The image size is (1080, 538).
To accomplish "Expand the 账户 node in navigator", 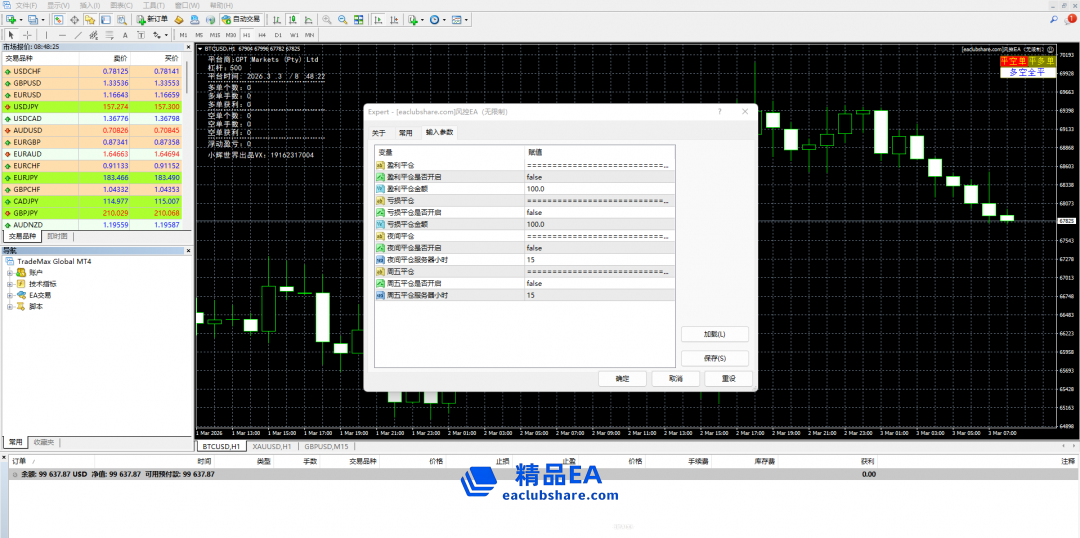I will (x=10, y=272).
